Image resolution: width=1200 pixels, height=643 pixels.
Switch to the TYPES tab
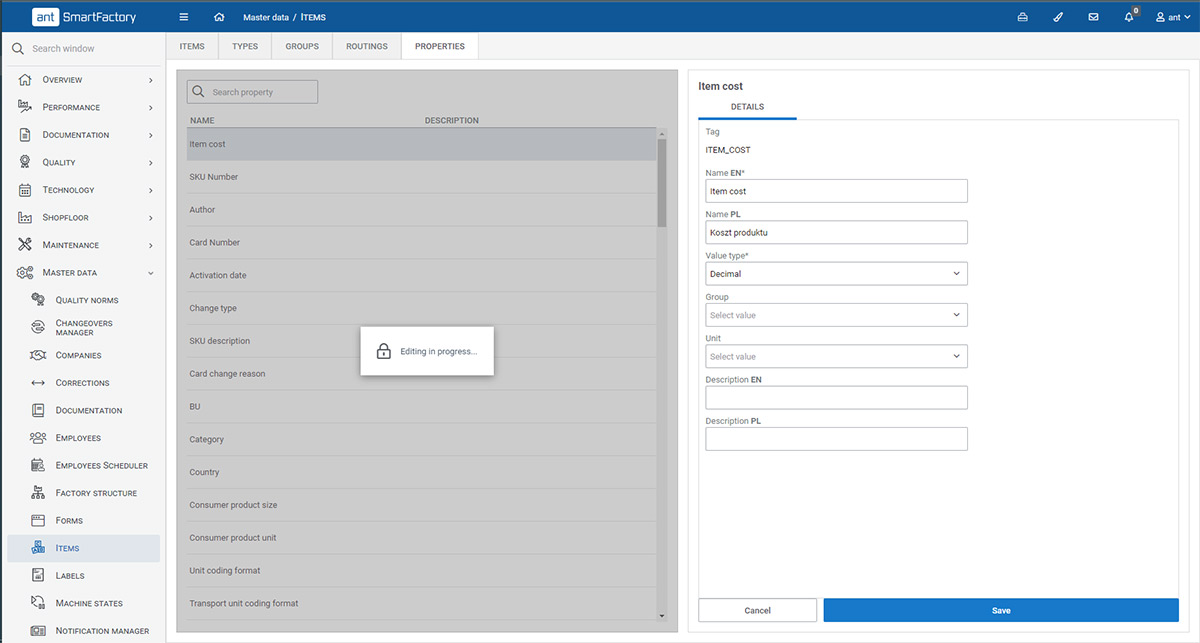(x=245, y=46)
